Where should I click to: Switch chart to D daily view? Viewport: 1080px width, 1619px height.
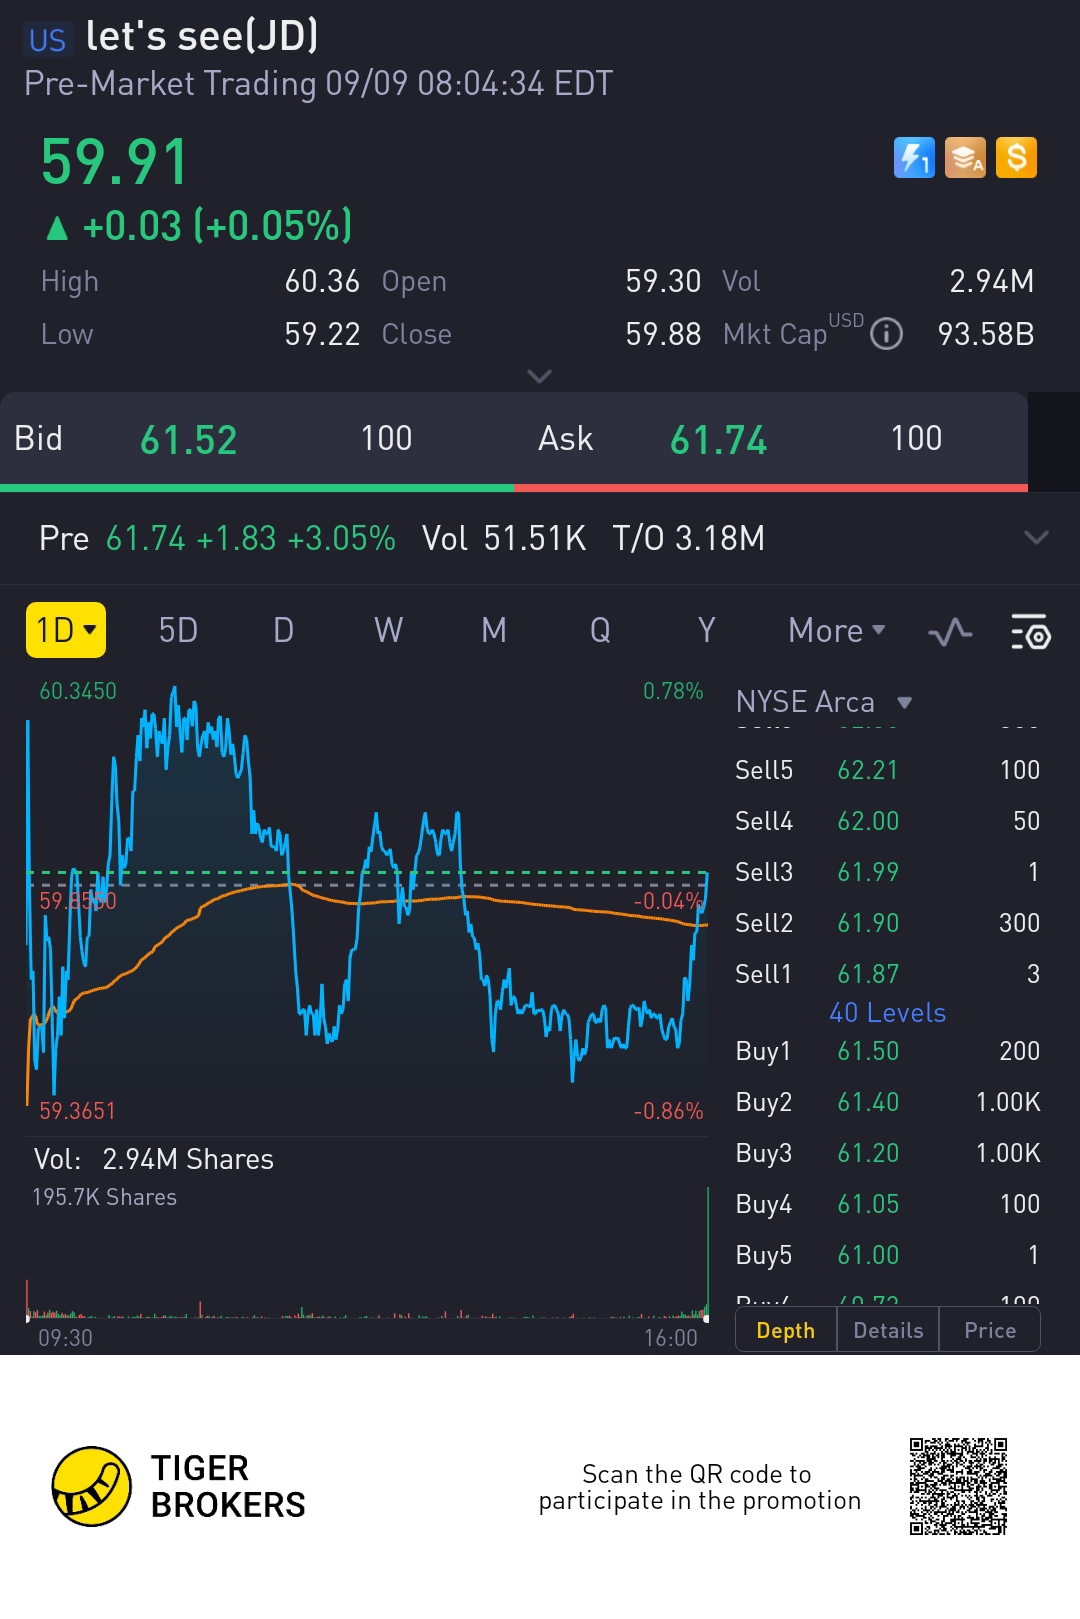coord(284,631)
